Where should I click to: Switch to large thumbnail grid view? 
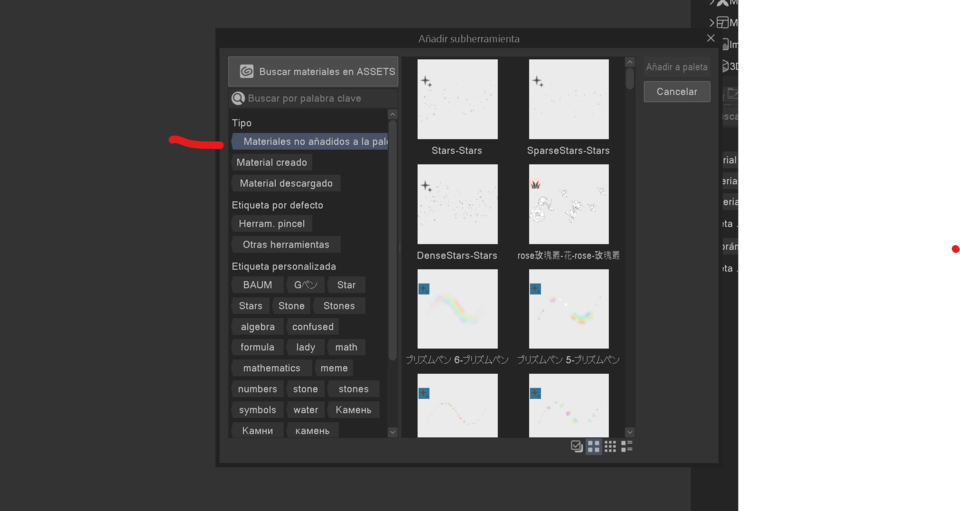point(594,446)
